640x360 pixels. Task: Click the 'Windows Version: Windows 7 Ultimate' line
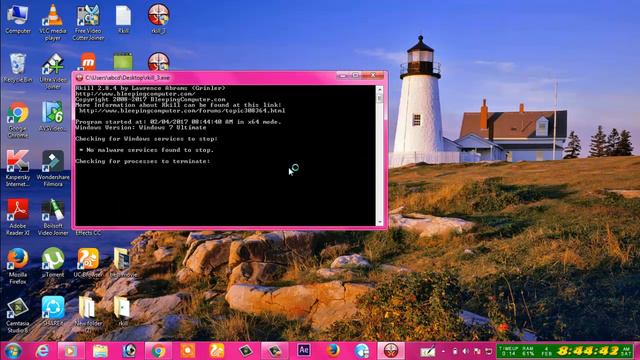click(141, 127)
